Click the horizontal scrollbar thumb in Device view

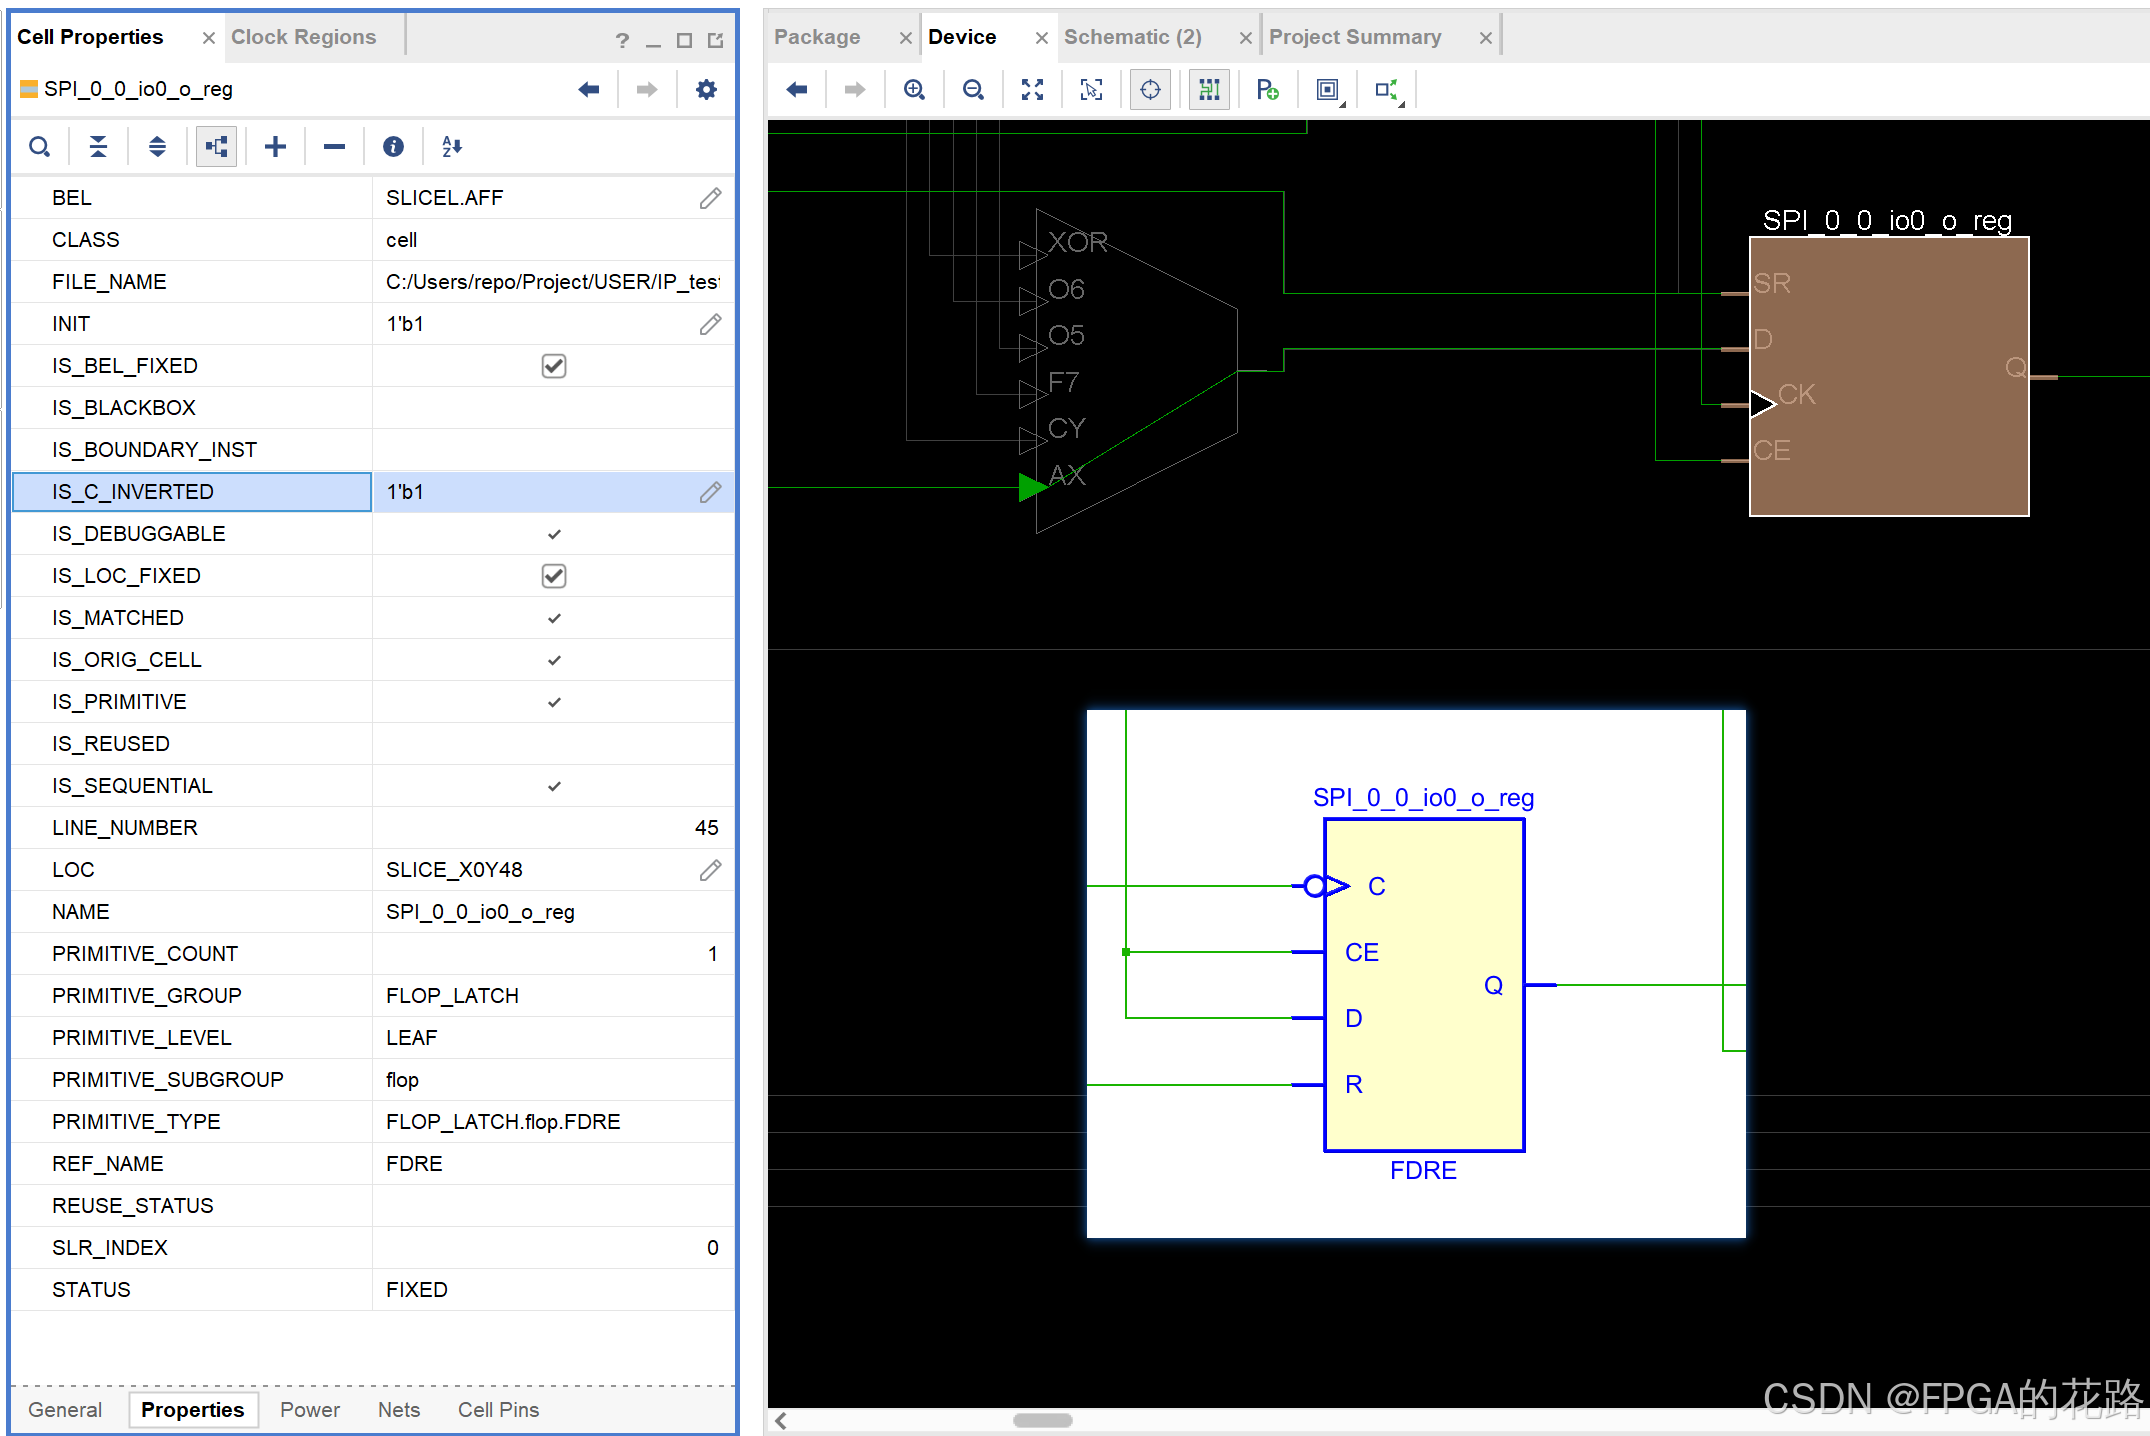(1042, 1420)
